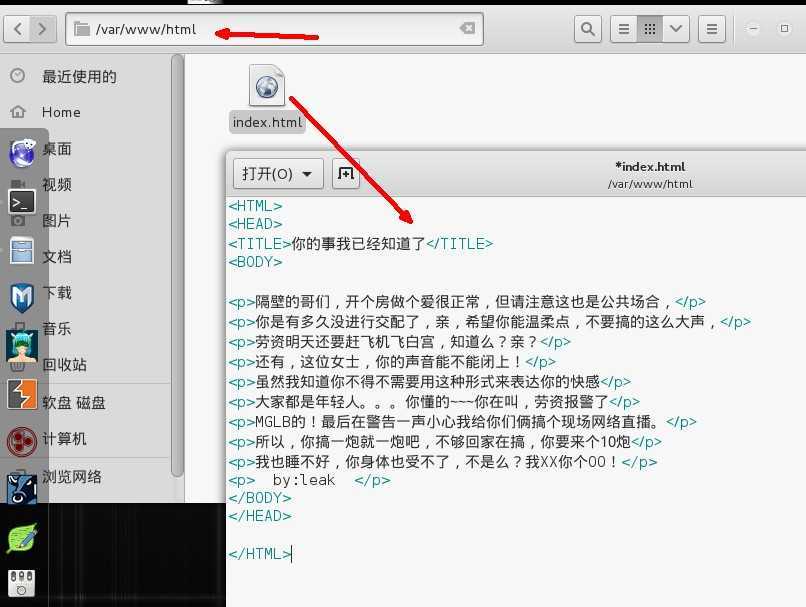Open 回收站 in sidebar

tap(65, 365)
